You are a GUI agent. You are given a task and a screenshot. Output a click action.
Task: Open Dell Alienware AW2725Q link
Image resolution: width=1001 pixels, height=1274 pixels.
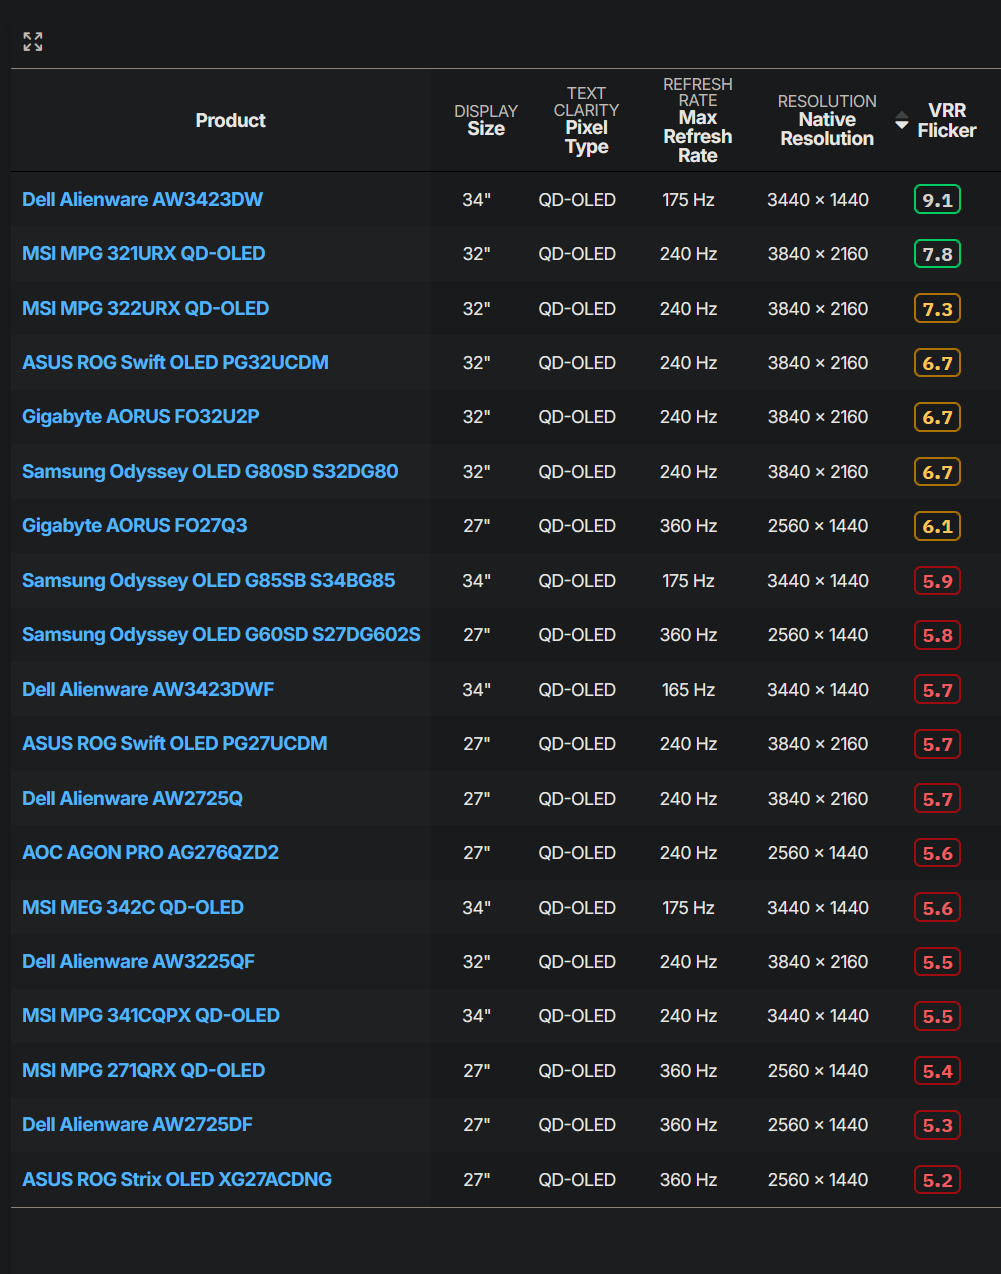(132, 798)
